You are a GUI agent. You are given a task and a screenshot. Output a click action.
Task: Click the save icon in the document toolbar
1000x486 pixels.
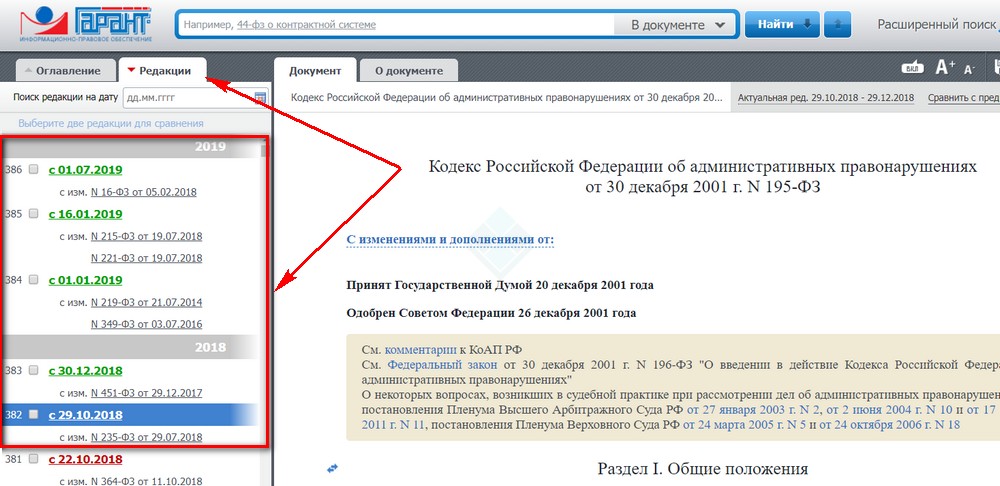[995, 67]
